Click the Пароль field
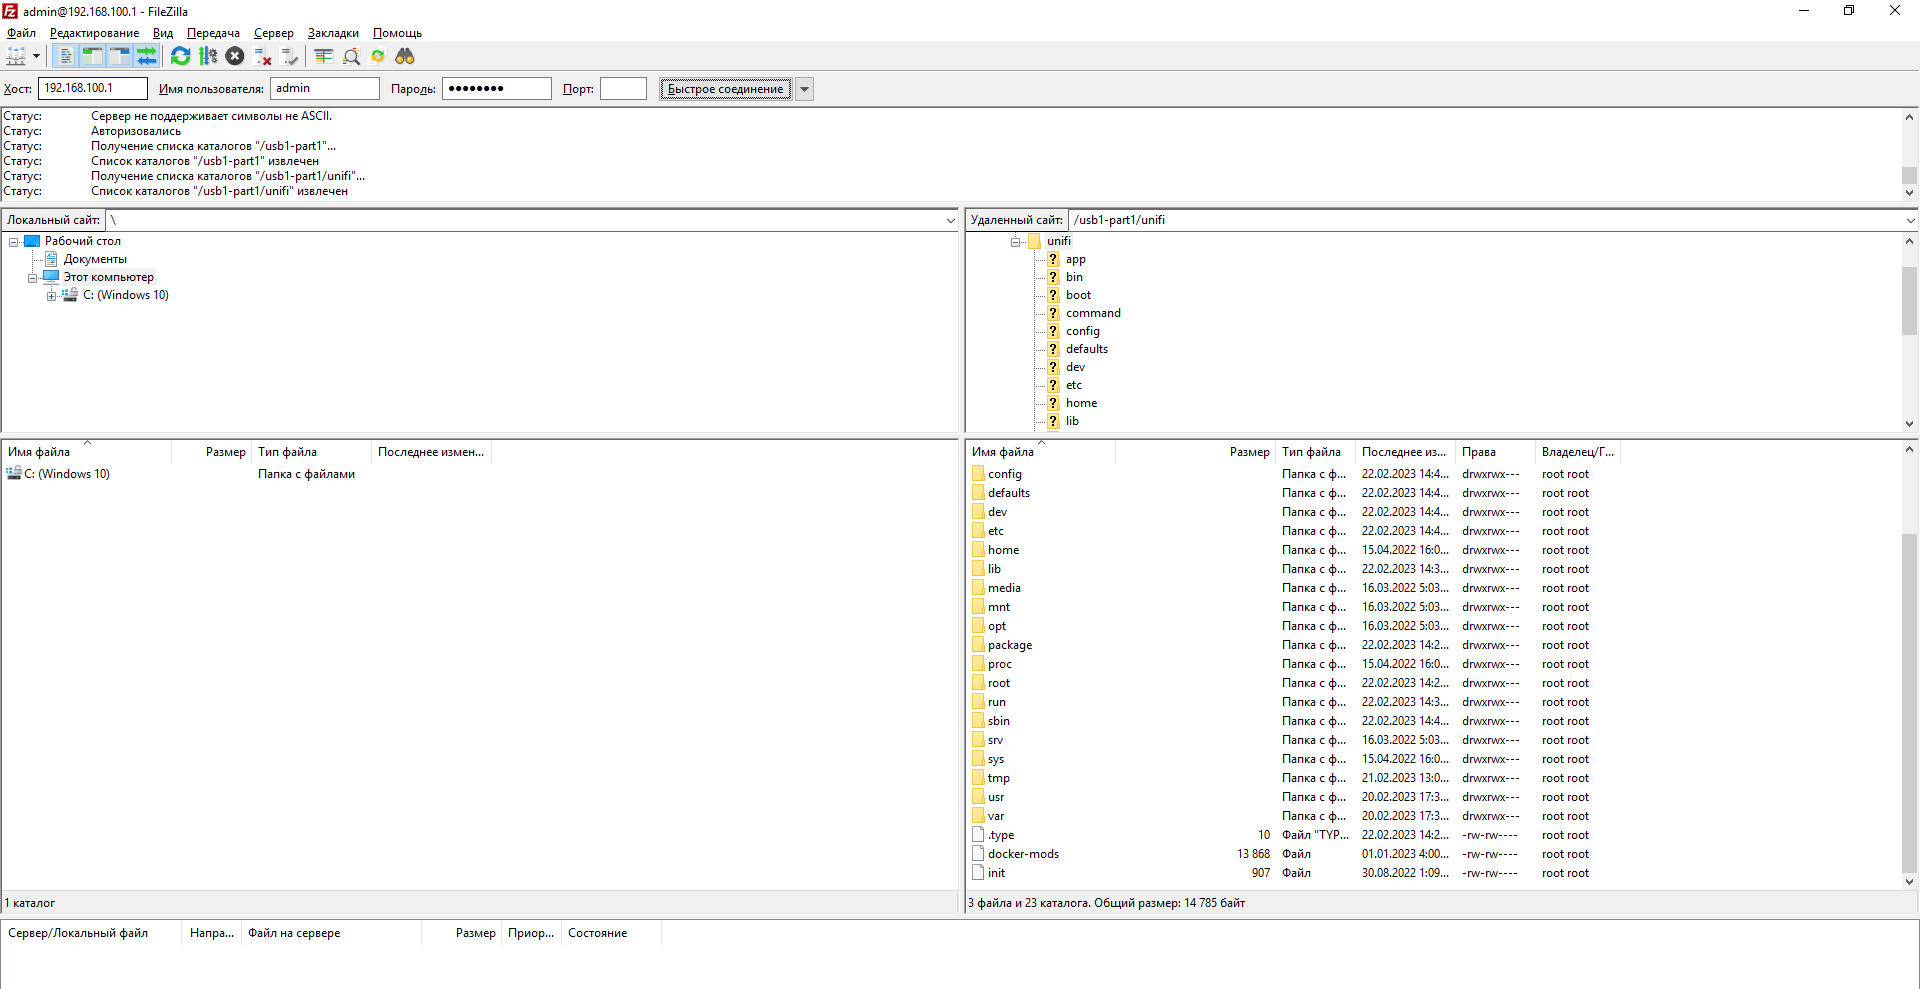 (x=497, y=88)
